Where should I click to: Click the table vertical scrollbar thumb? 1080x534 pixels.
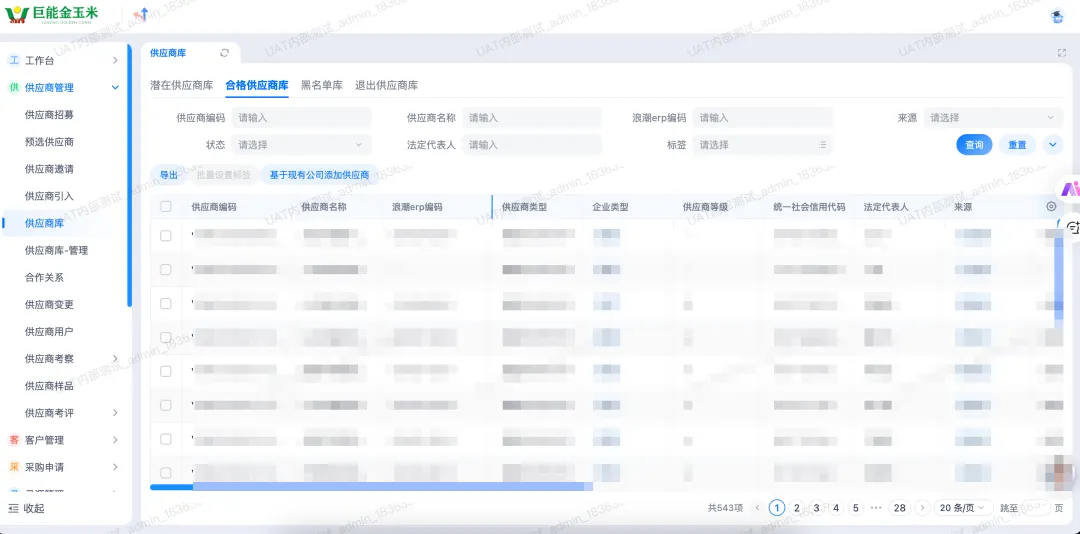pos(1059,276)
